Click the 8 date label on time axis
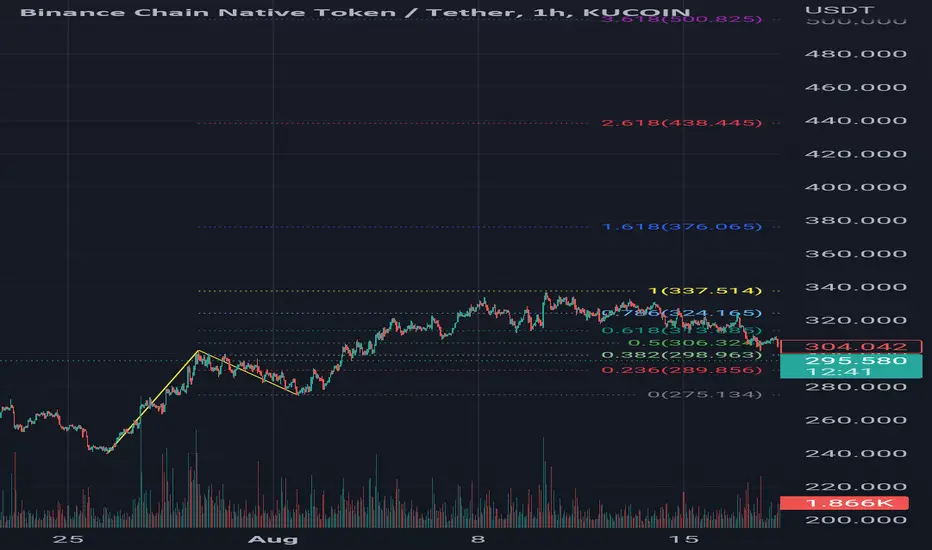 coord(478,540)
